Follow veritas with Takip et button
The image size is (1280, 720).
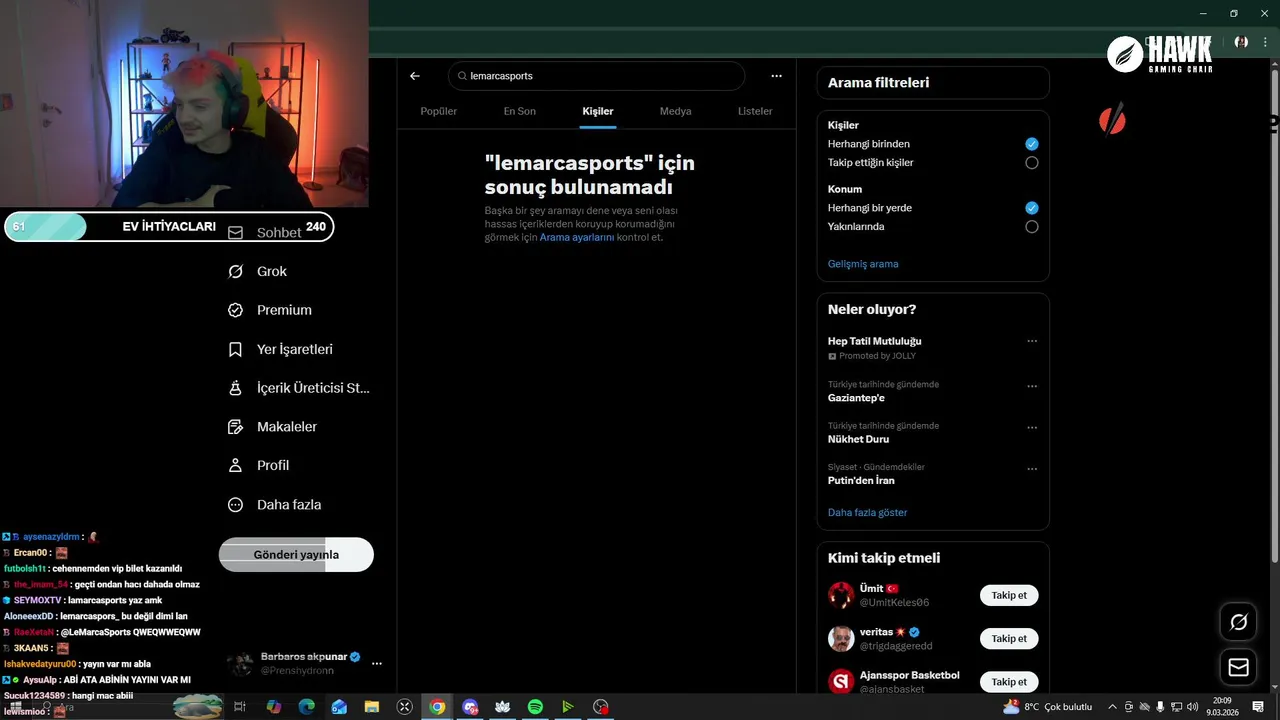1009,638
